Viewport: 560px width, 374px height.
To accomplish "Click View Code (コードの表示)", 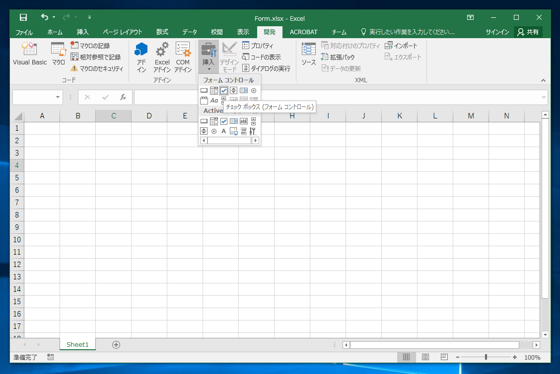I will coord(261,57).
